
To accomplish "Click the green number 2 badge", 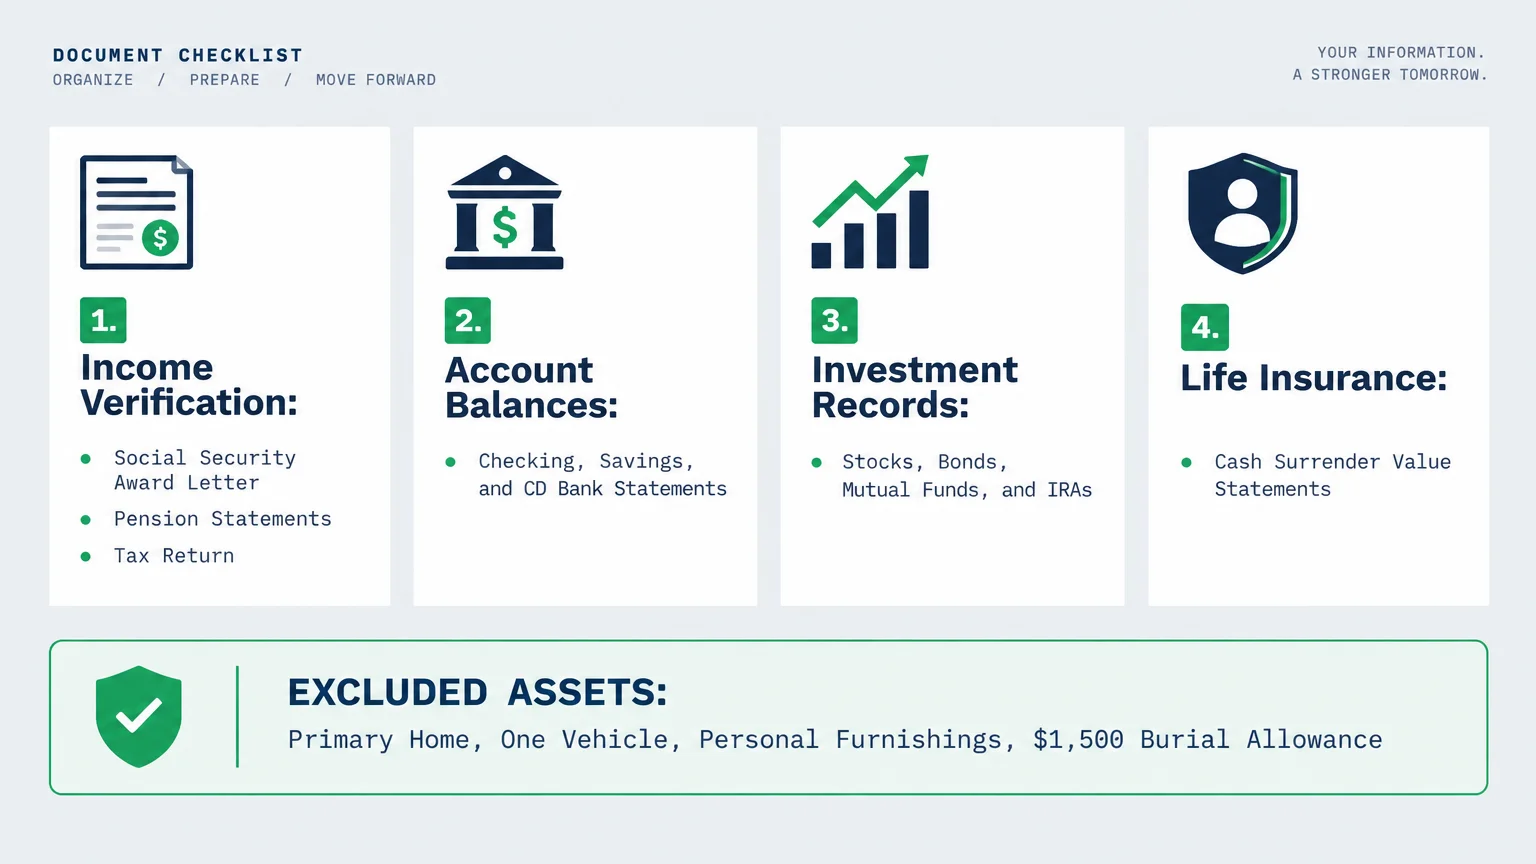I will (468, 320).
